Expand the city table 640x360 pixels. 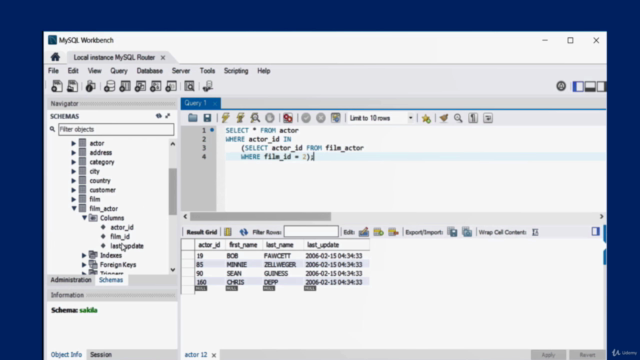(x=73, y=171)
